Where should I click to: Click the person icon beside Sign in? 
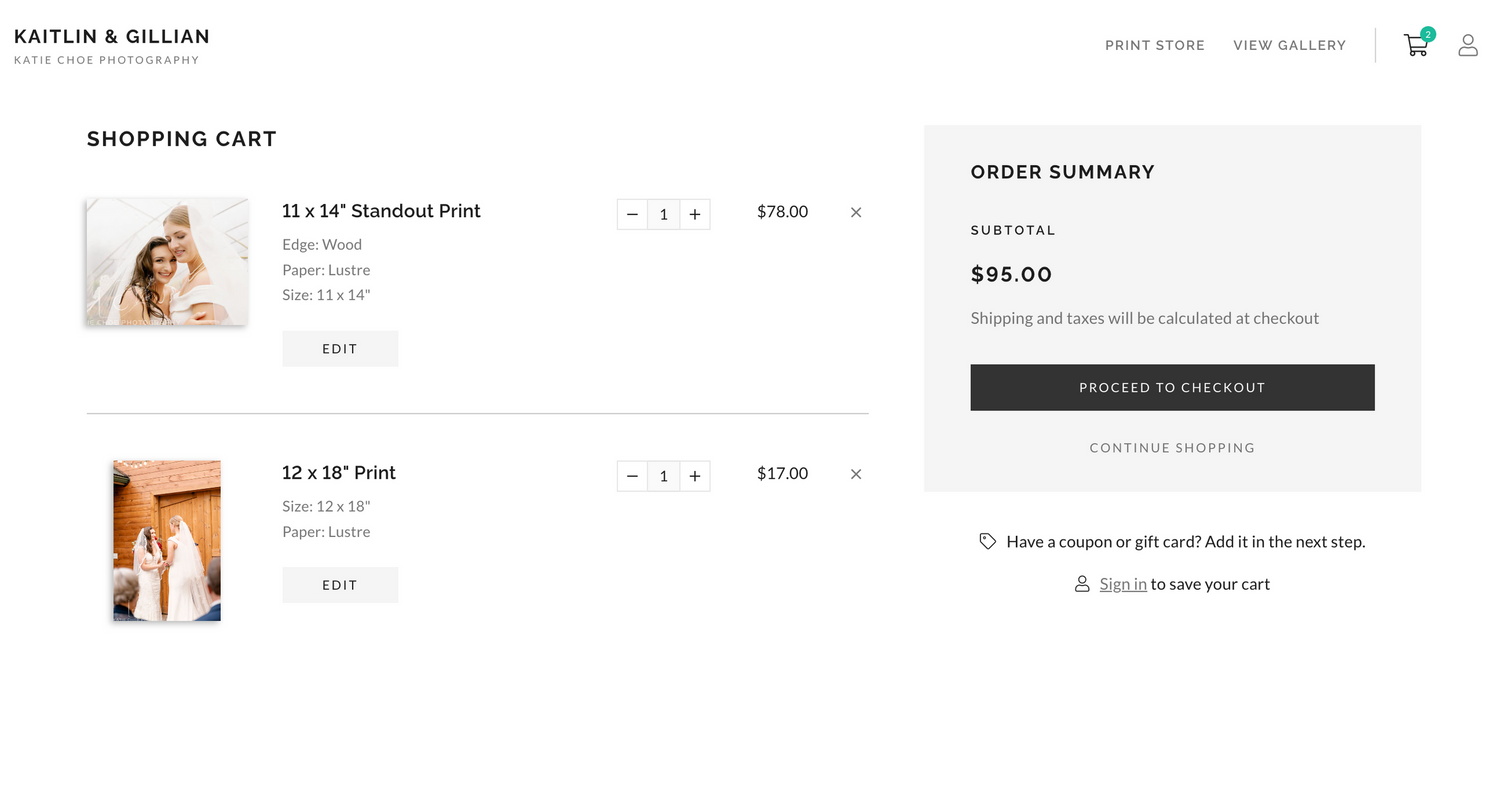(x=1082, y=584)
